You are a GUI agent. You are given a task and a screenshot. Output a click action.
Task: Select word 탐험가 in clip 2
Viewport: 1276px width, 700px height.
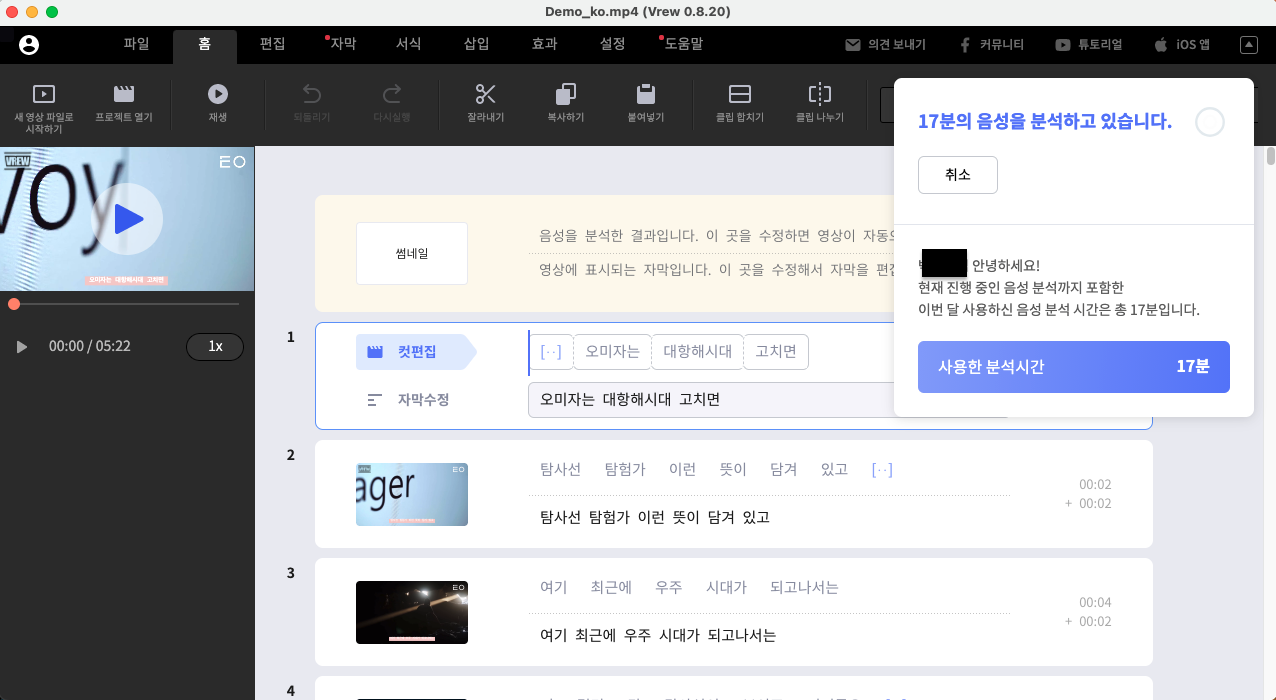(x=625, y=470)
